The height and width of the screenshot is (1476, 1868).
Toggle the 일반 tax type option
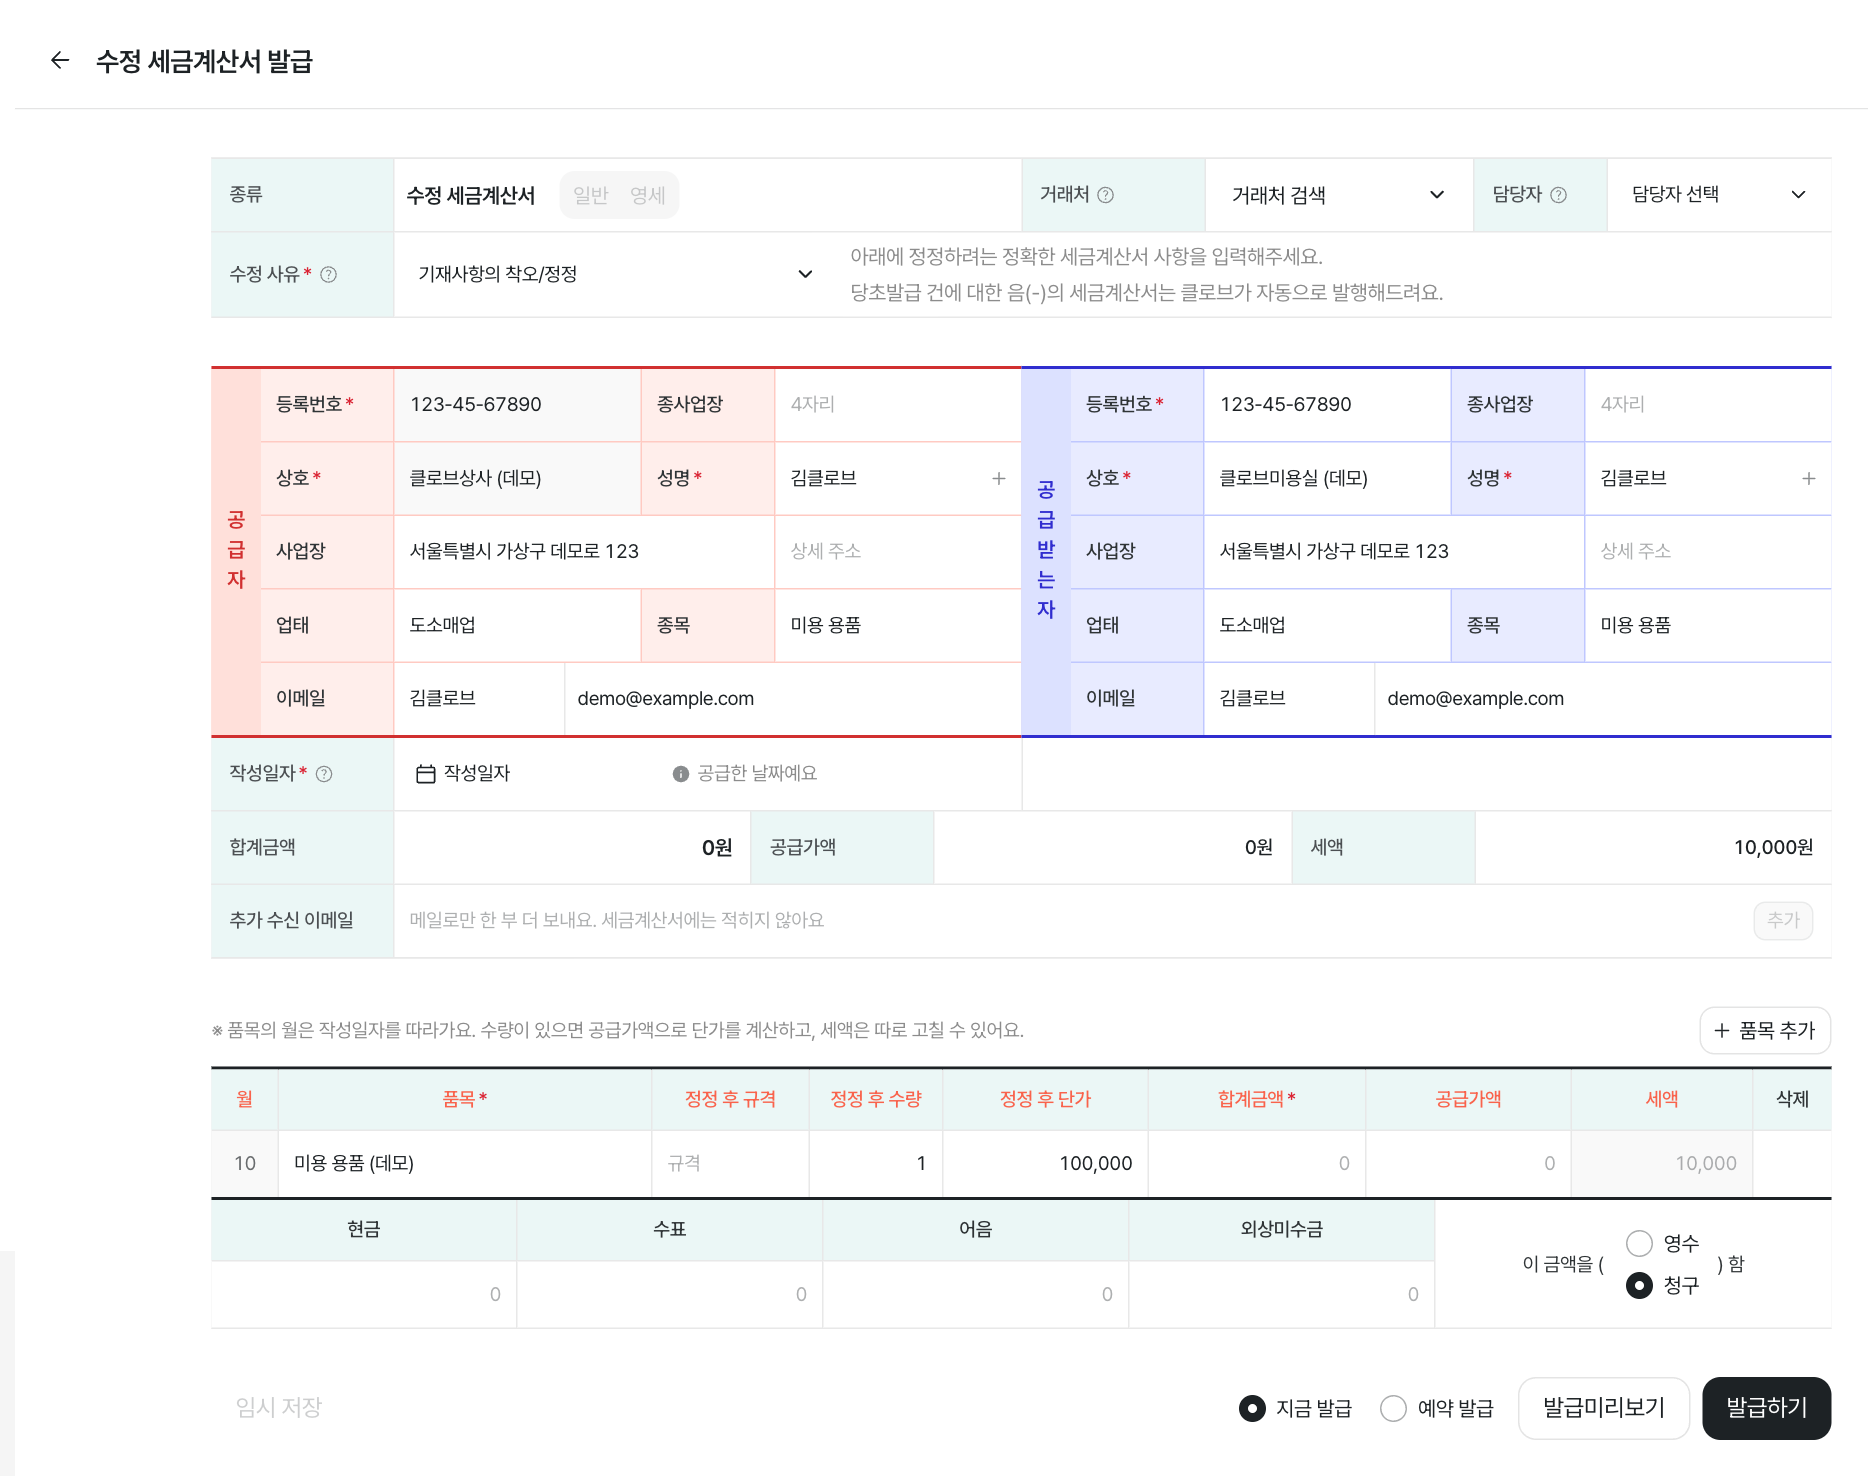tap(591, 195)
